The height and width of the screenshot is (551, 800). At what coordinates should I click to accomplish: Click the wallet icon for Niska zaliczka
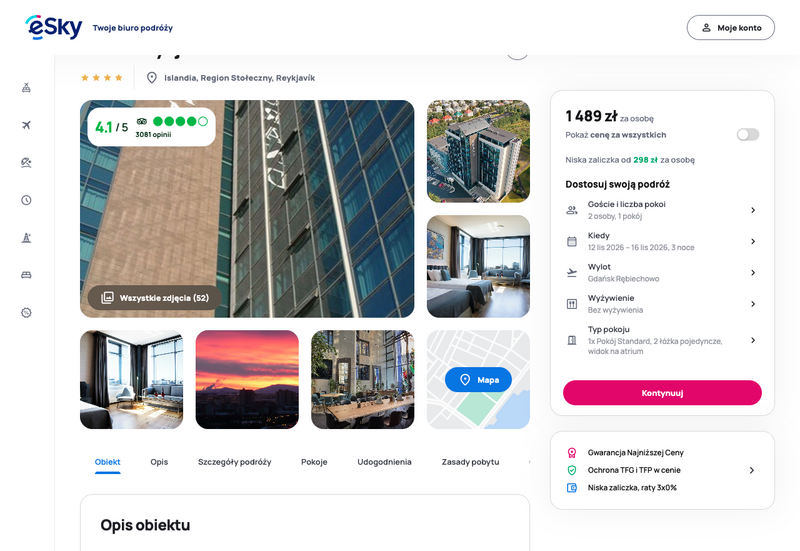(x=572, y=488)
